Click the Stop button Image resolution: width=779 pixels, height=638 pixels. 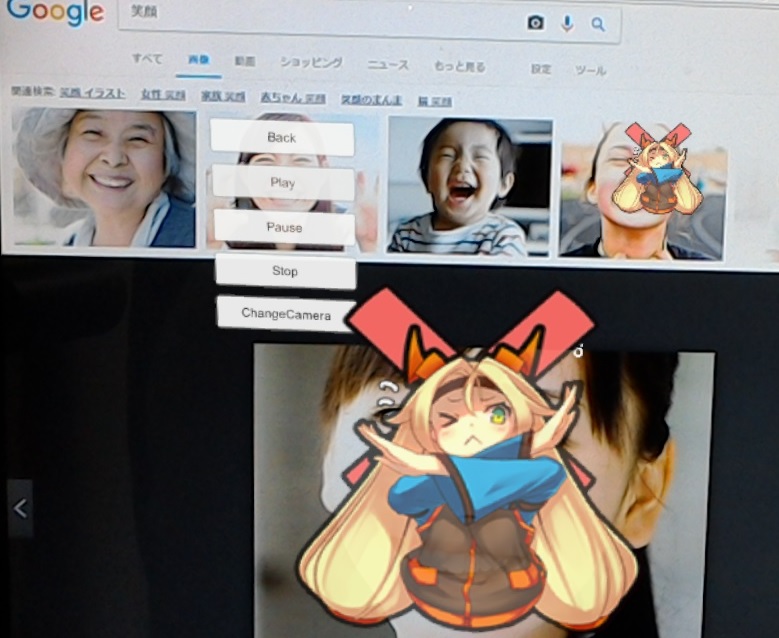pos(285,271)
